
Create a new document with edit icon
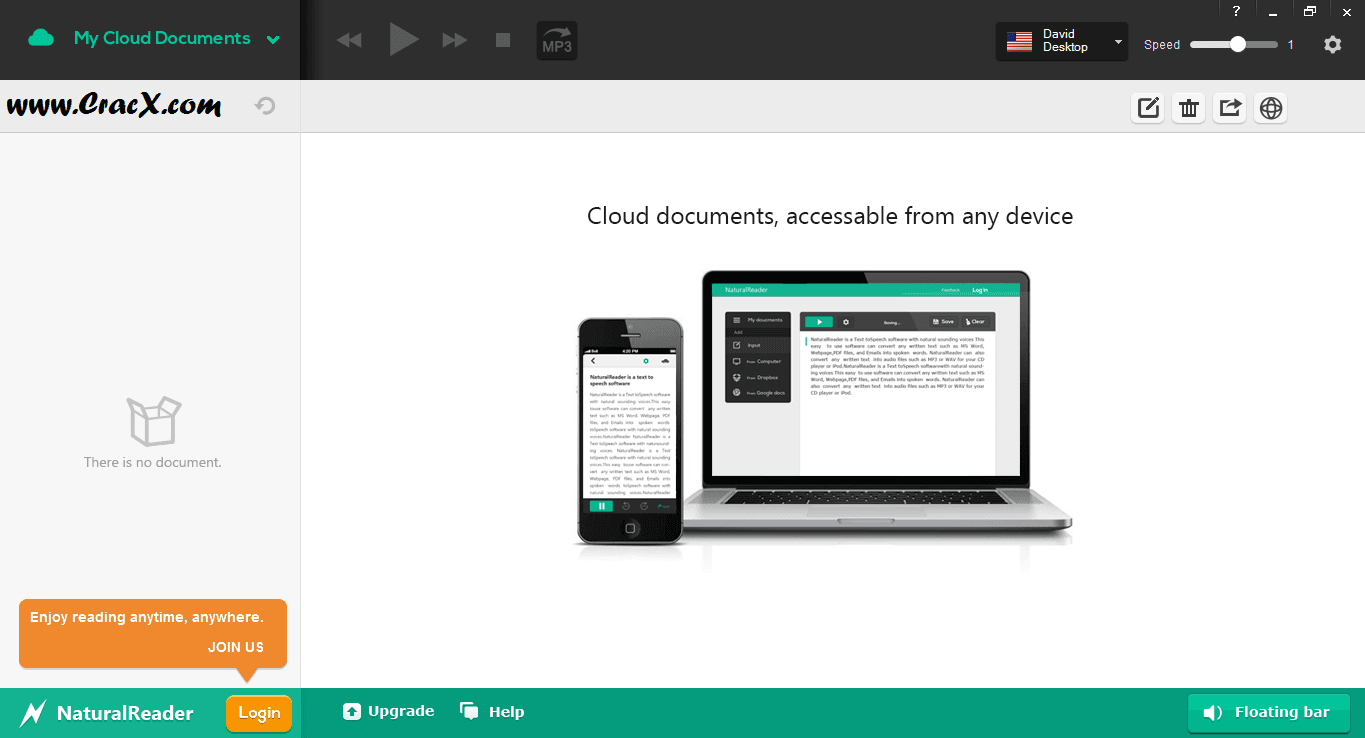(1149, 108)
